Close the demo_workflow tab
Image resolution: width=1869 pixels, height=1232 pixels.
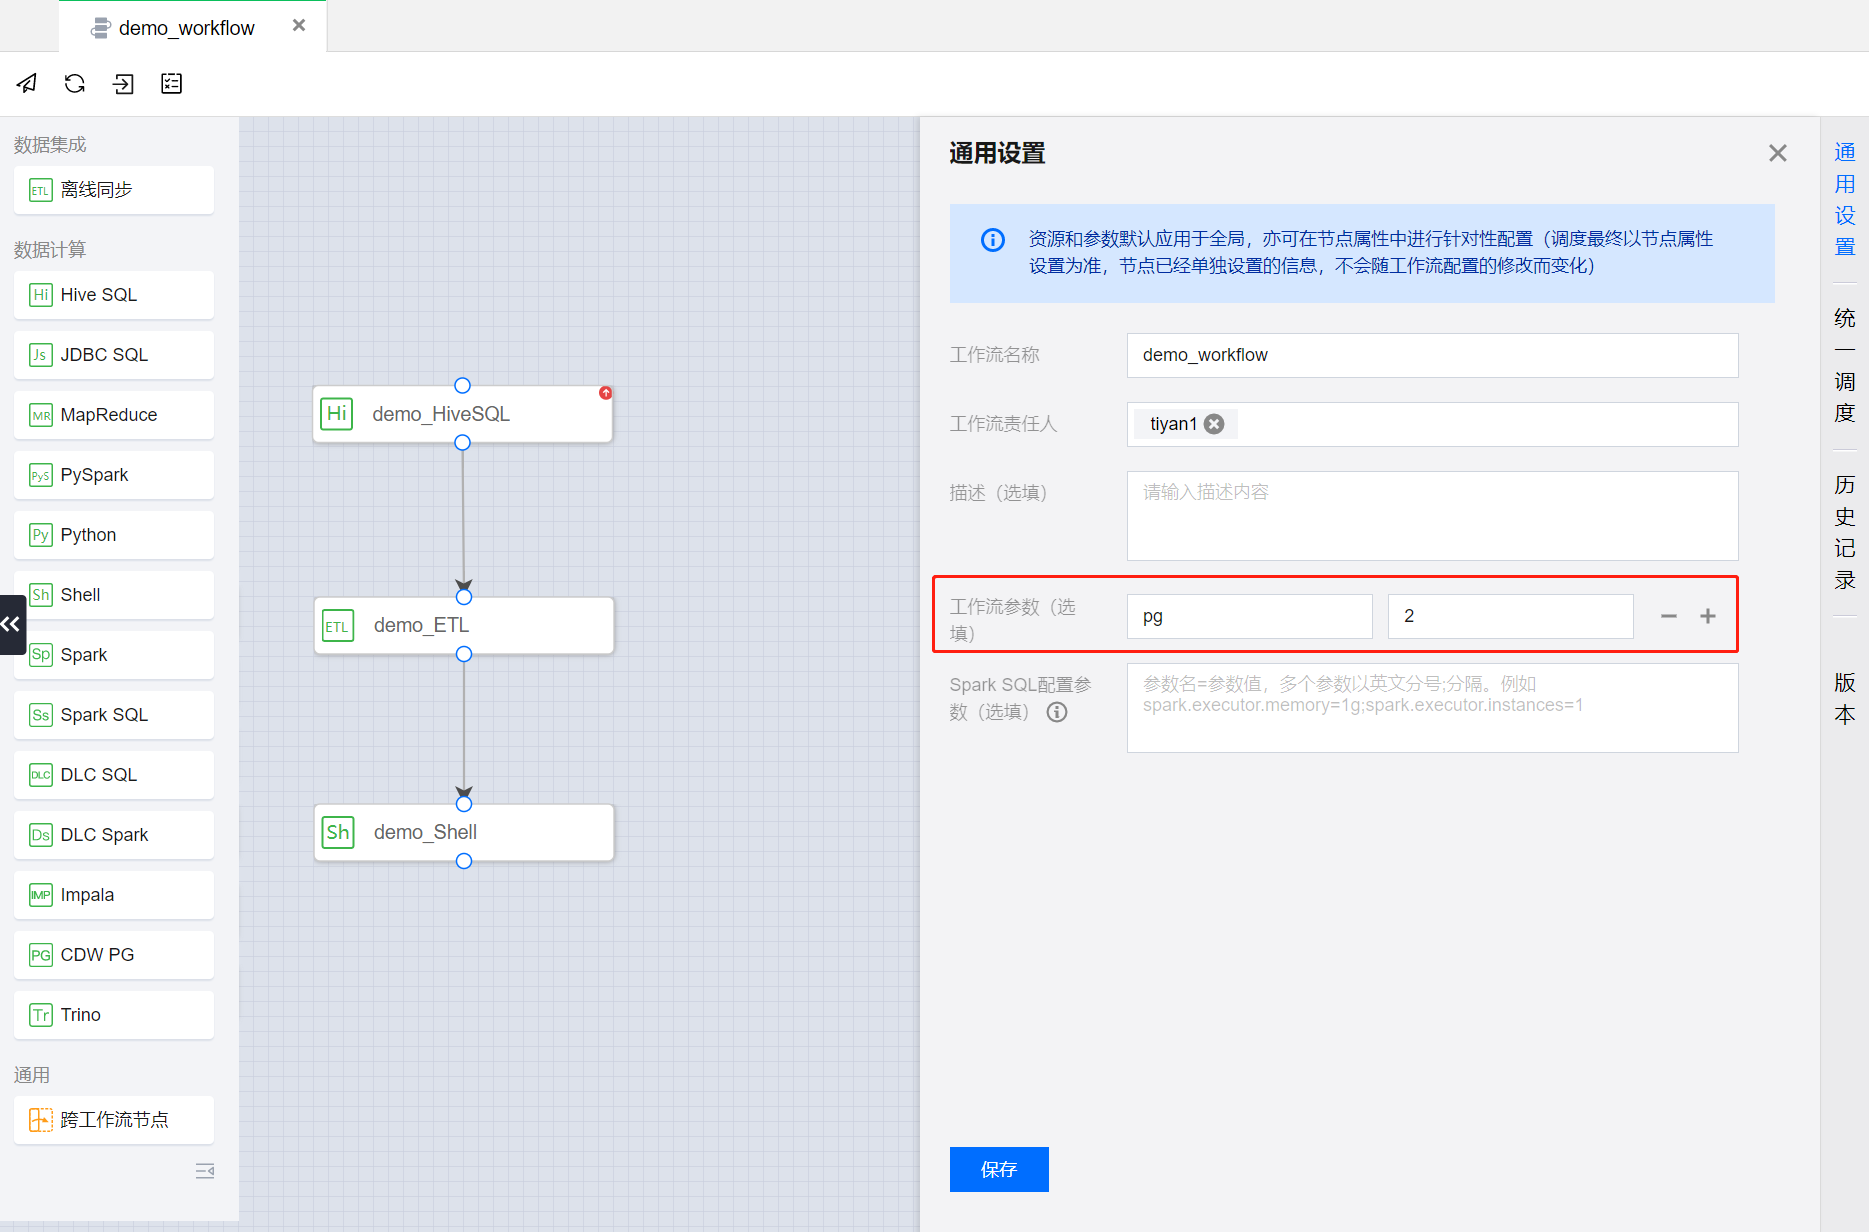[x=299, y=26]
